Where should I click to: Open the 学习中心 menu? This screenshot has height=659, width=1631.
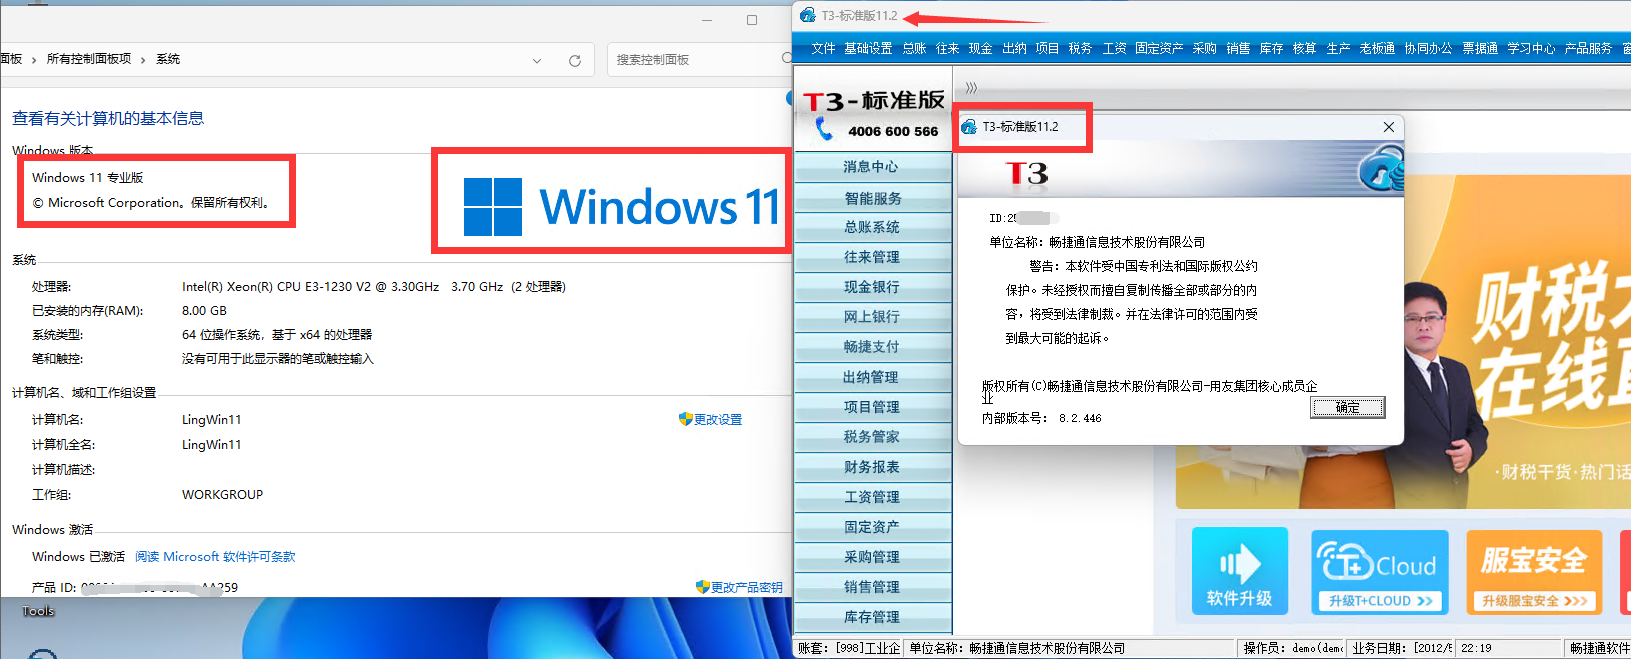pos(1531,48)
